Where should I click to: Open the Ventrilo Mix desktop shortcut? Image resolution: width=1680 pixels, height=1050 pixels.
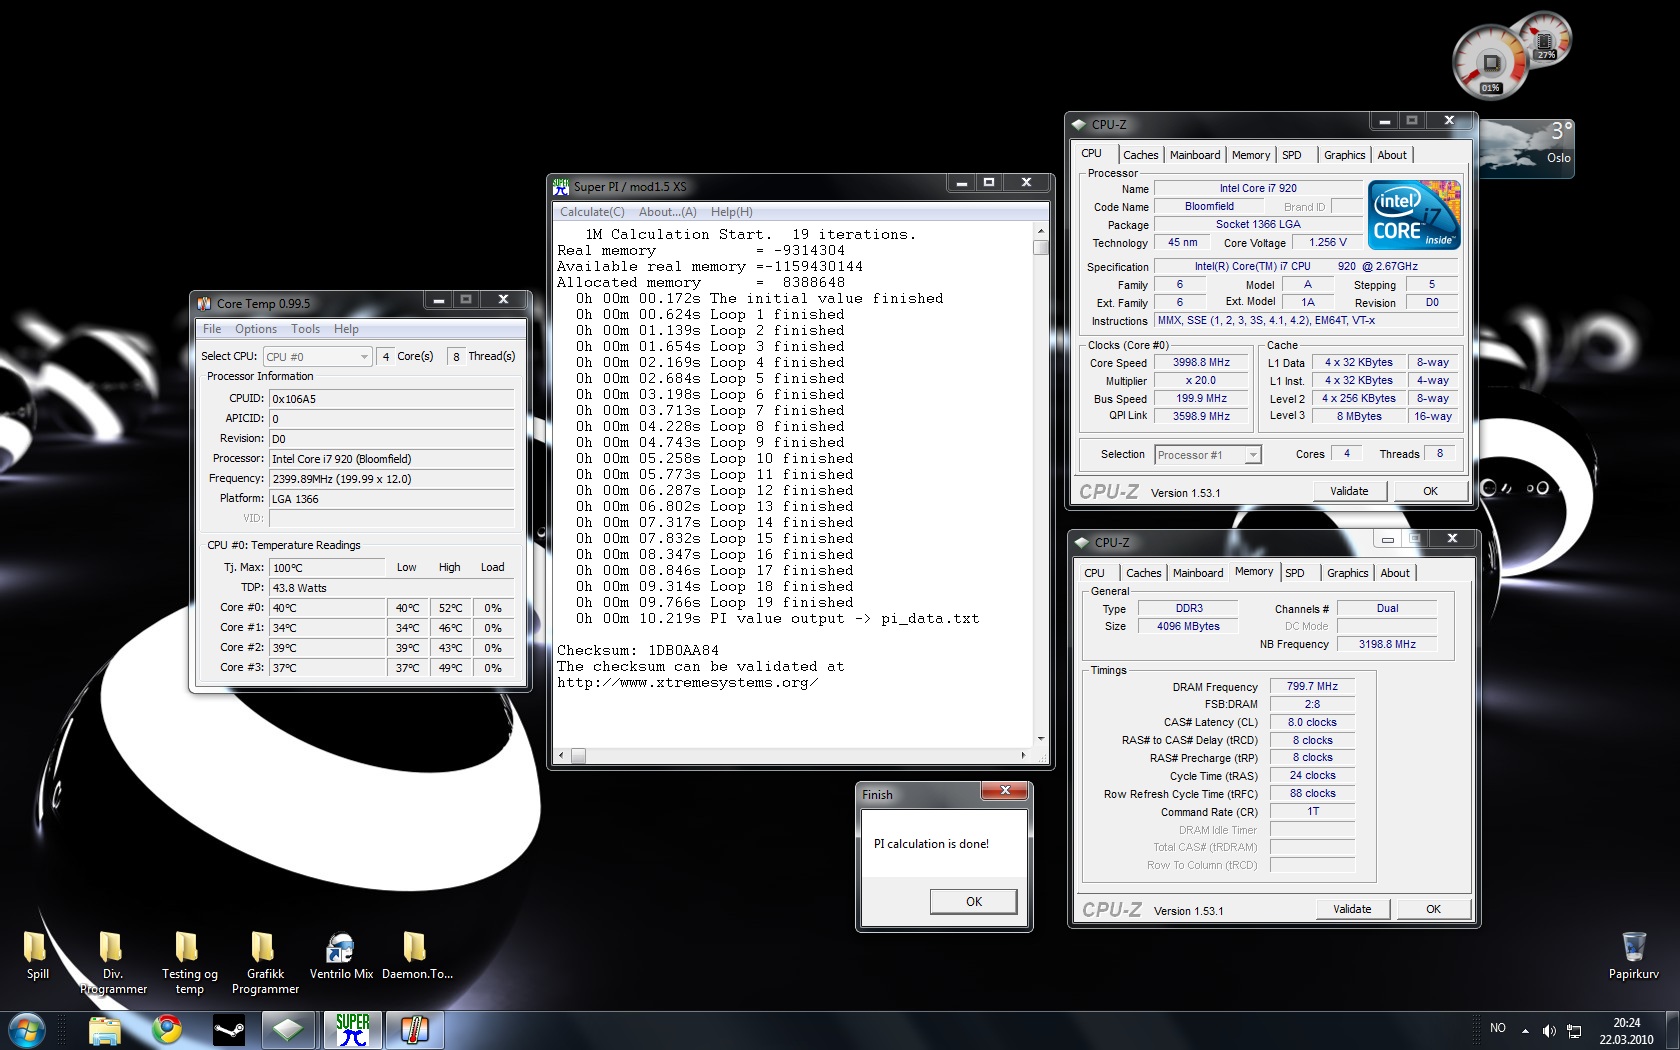(341, 955)
